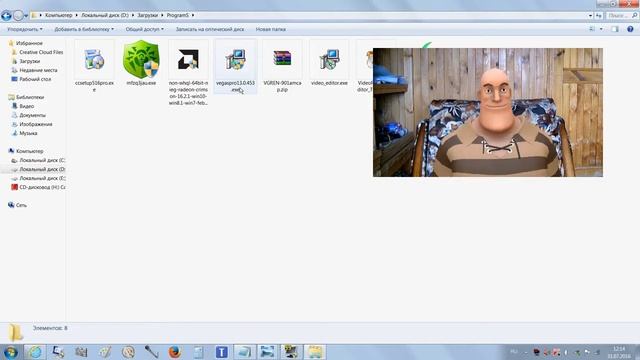
Task: Open Недавние места in the sidebar
Action: point(38,70)
